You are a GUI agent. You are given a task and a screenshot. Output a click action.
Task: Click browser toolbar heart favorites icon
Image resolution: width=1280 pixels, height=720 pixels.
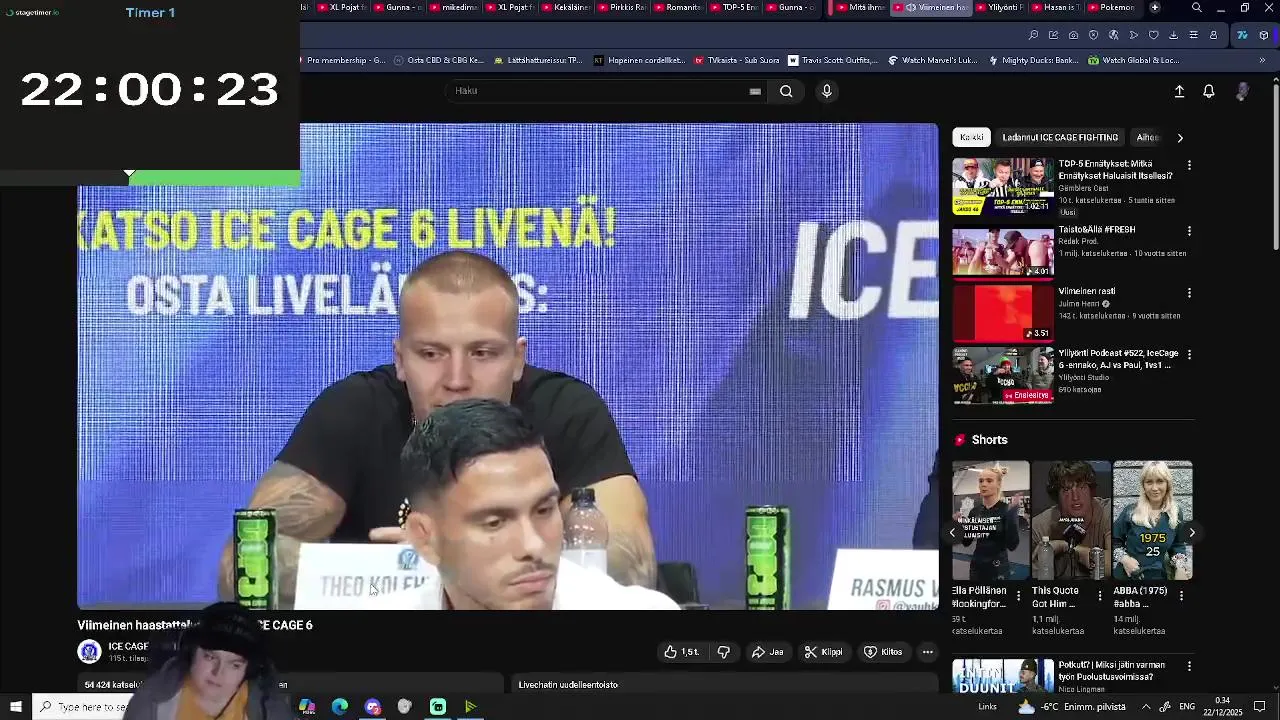pyautogui.click(x=1153, y=35)
